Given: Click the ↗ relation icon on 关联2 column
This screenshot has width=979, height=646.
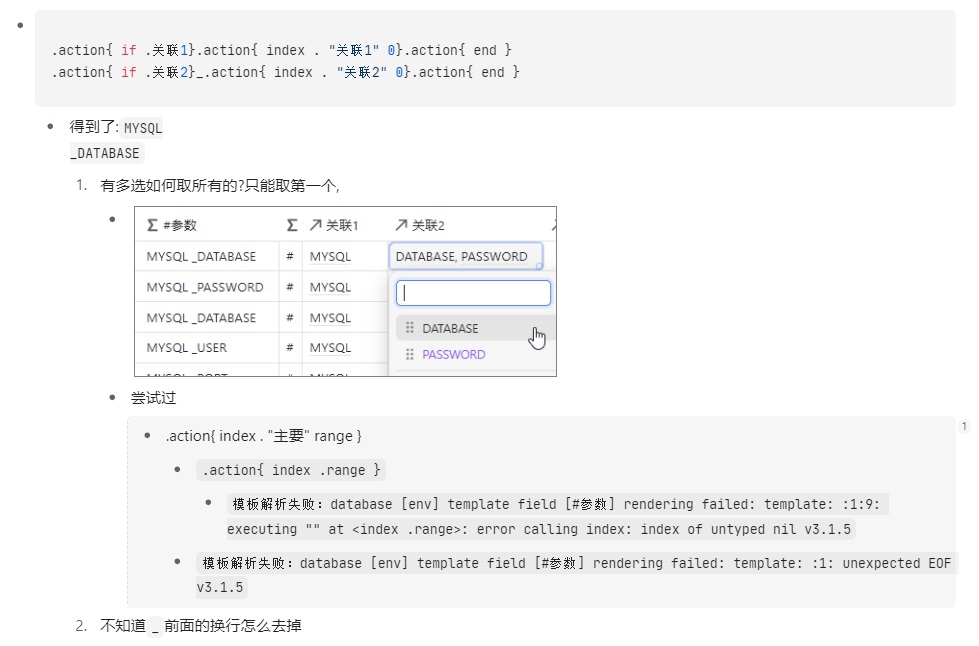Looking at the screenshot, I should tap(399, 222).
